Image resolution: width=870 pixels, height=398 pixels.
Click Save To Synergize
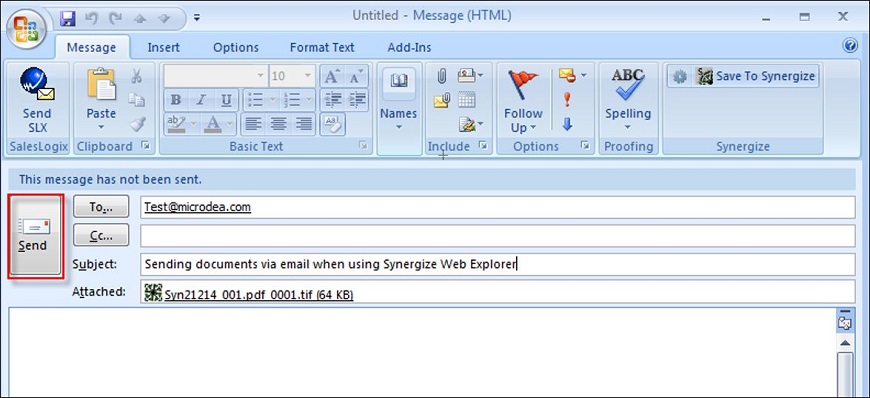(x=743, y=76)
